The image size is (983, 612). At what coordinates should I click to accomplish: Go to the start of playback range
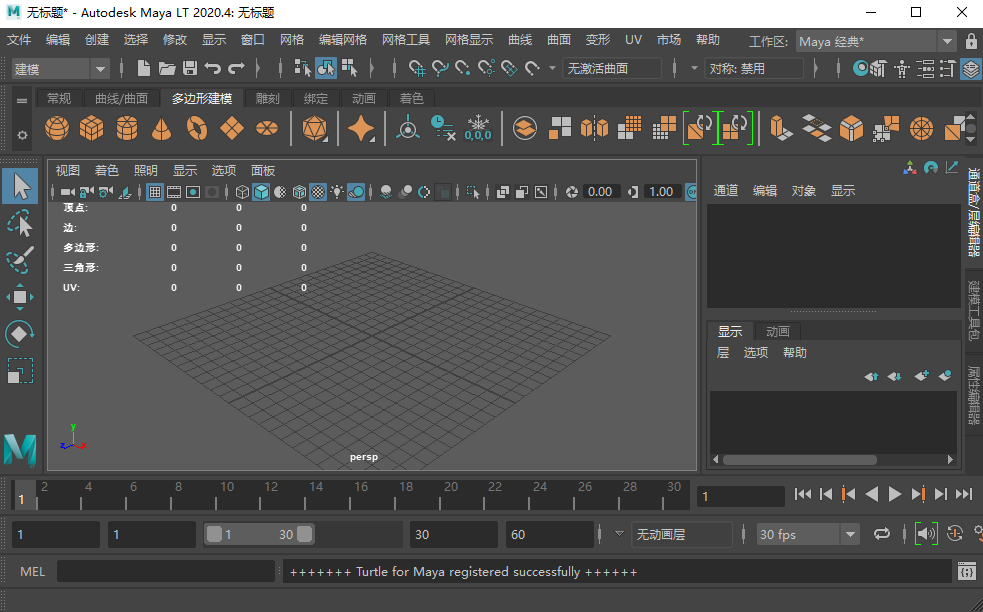(x=802, y=494)
